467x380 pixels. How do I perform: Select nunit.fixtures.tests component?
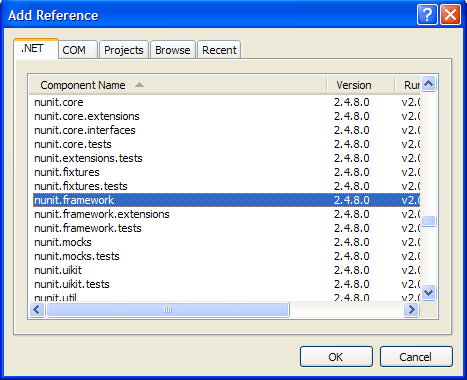point(81,186)
